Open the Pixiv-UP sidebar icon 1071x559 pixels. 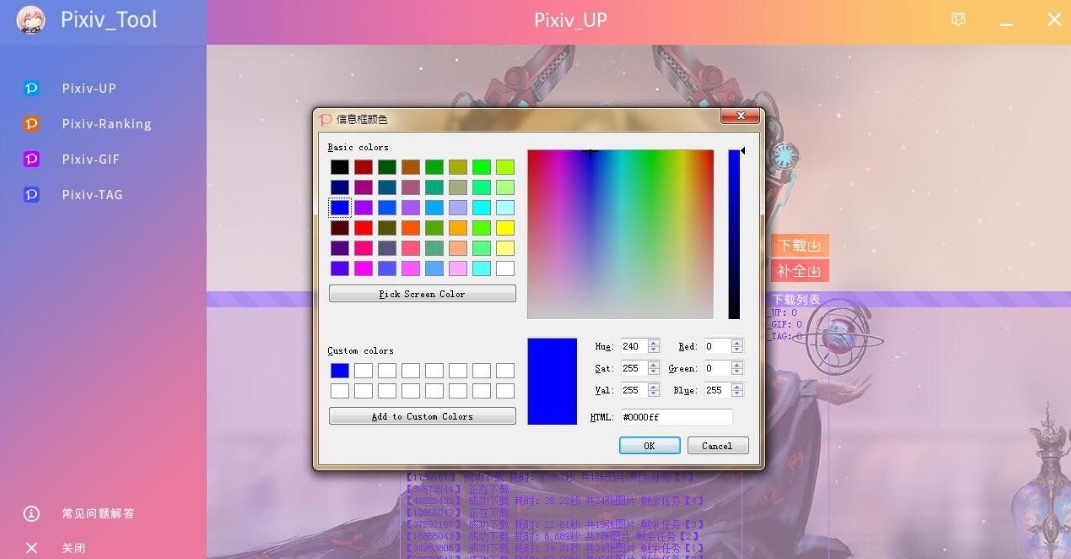pos(31,88)
